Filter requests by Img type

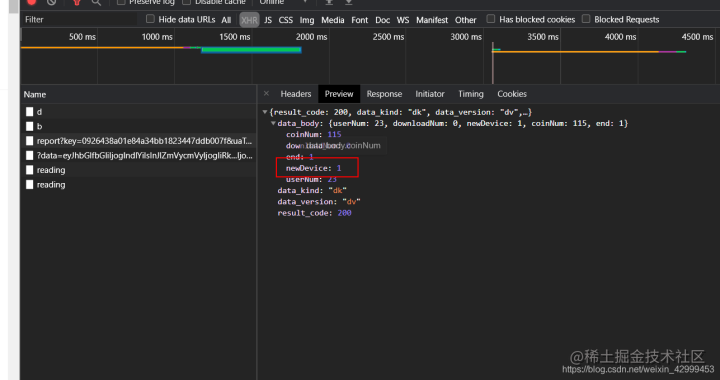pos(307,20)
